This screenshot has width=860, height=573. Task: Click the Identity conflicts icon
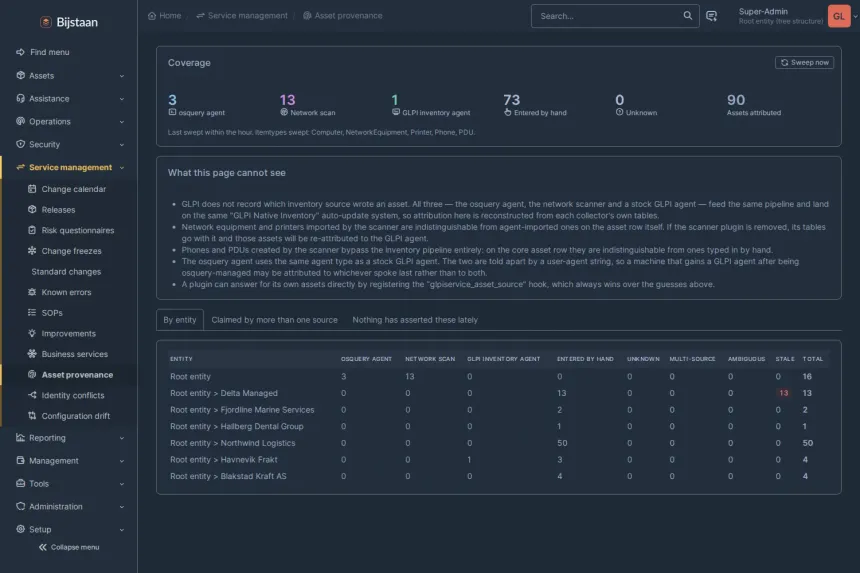32,395
